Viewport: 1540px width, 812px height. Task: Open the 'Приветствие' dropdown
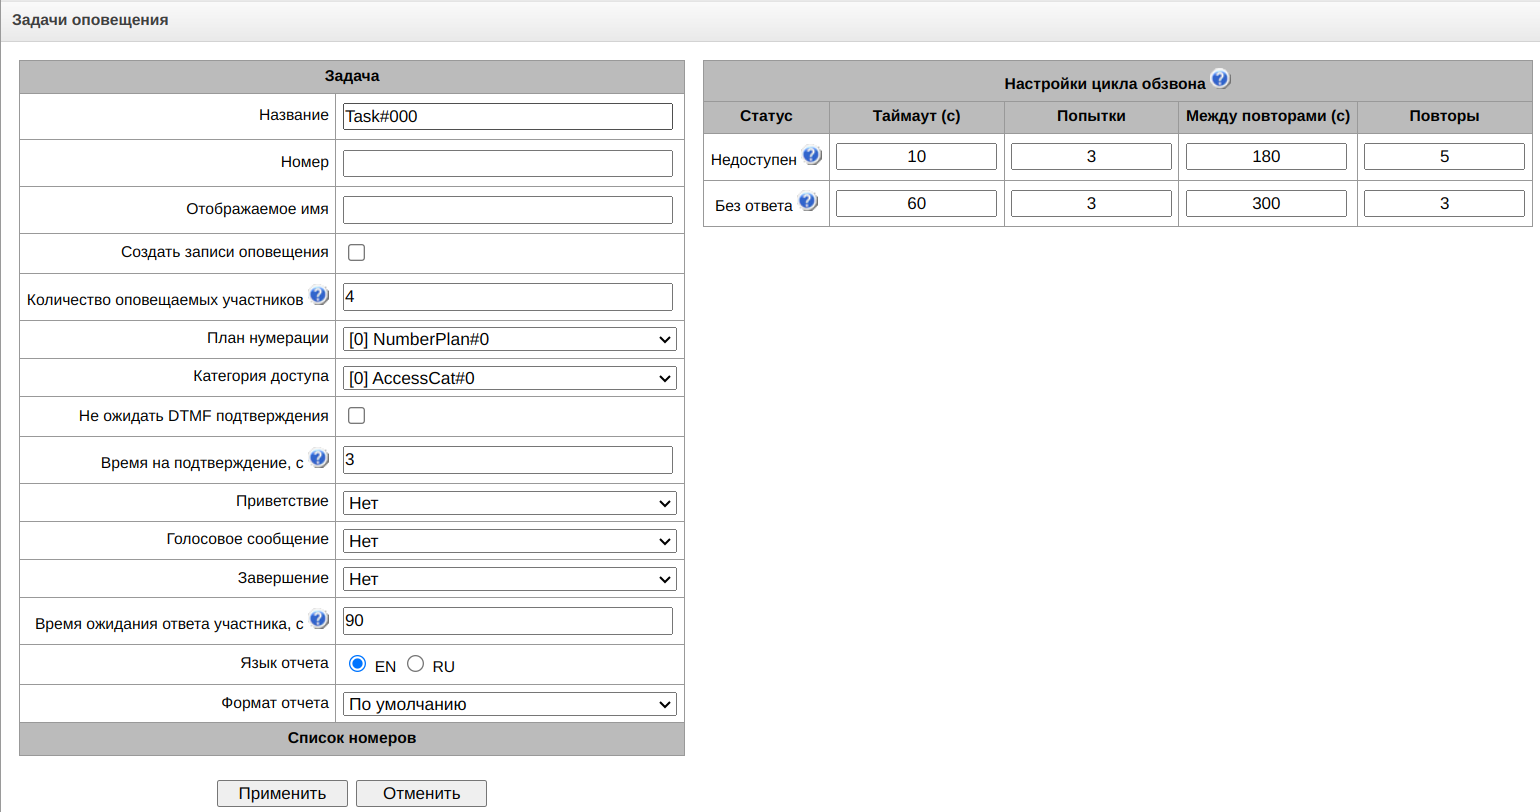pyautogui.click(x=509, y=503)
